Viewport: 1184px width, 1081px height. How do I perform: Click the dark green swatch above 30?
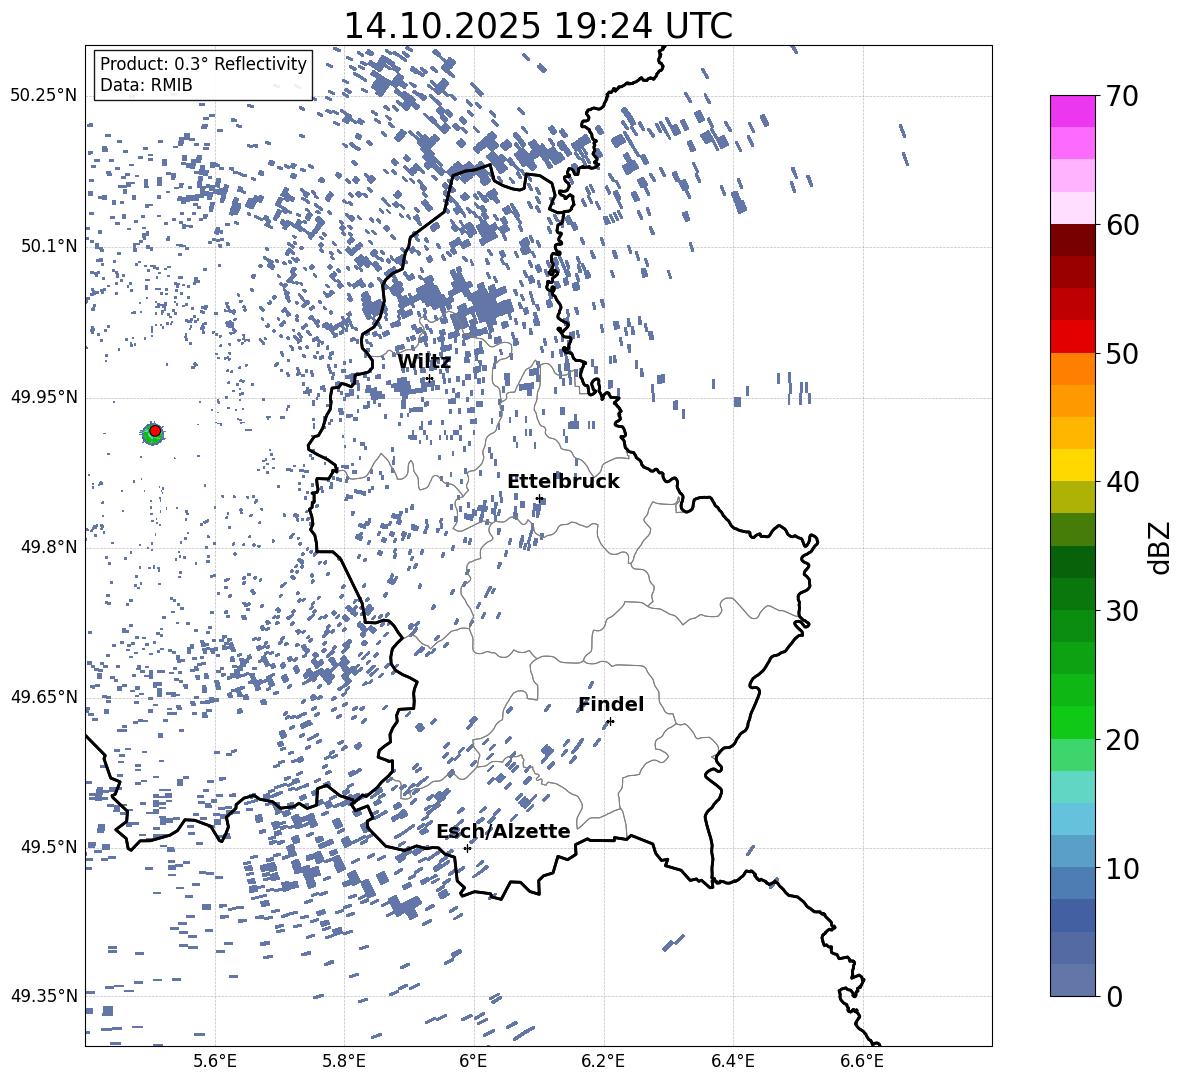tap(1072, 594)
